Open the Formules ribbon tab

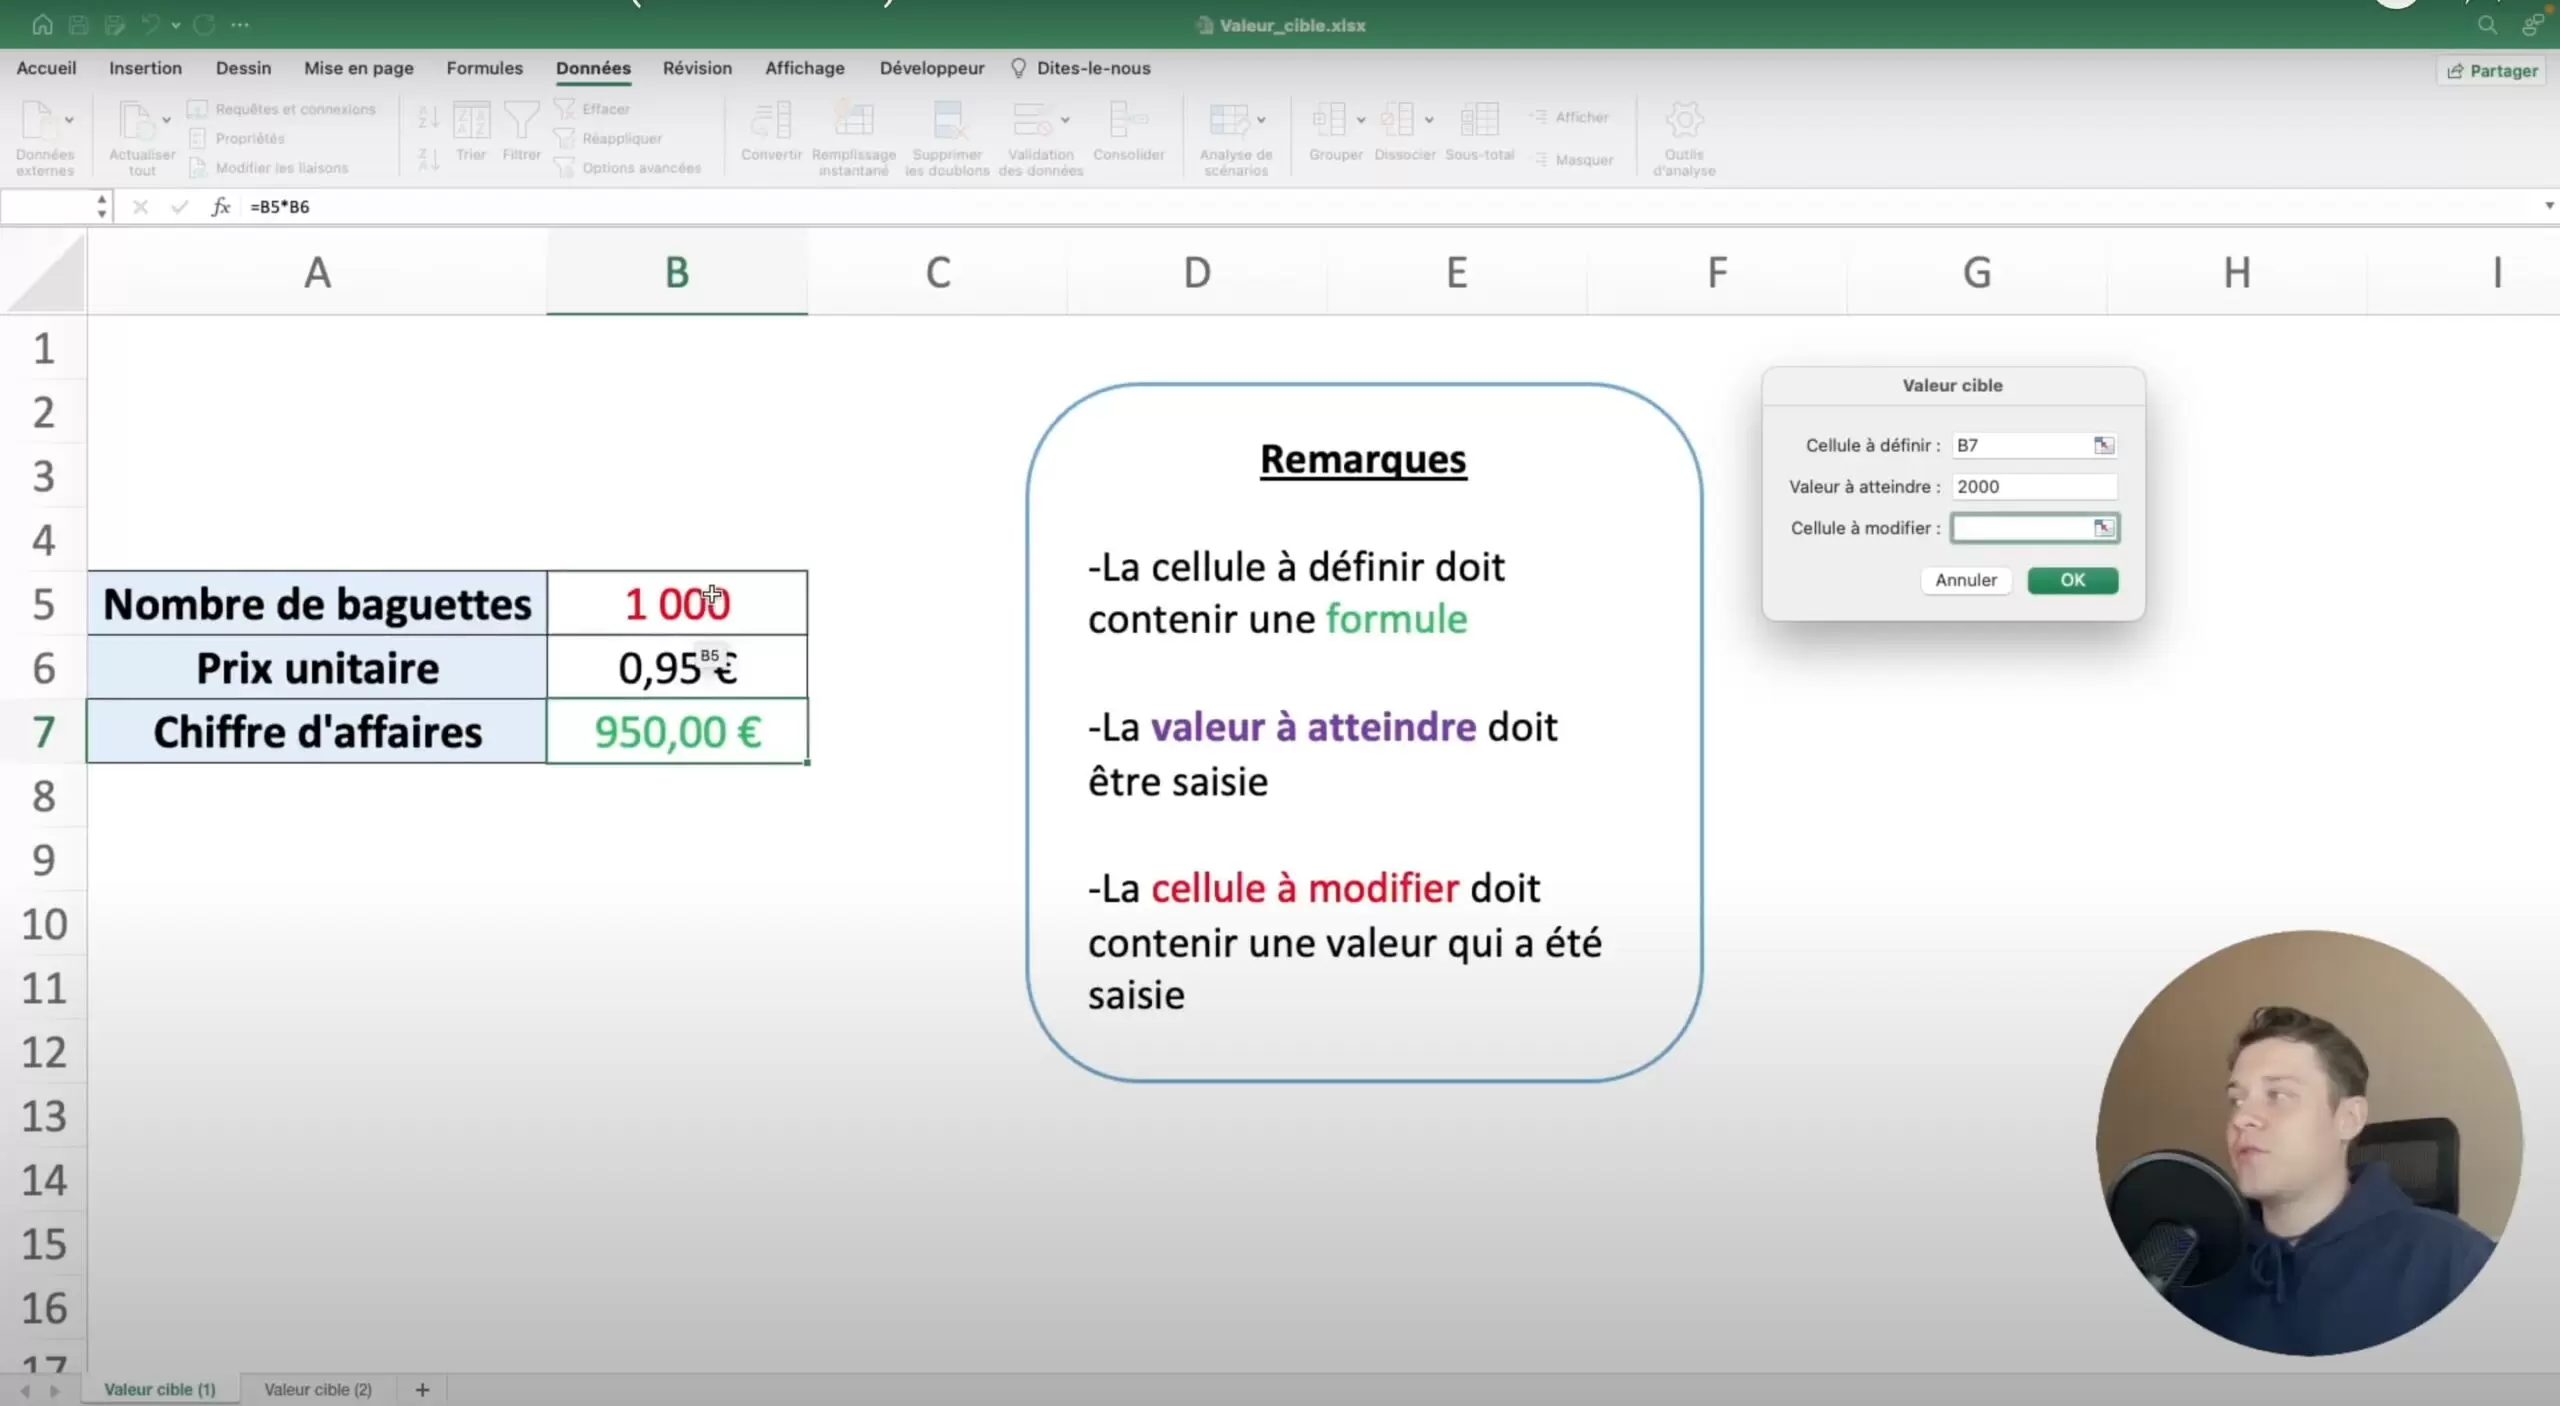coord(484,68)
